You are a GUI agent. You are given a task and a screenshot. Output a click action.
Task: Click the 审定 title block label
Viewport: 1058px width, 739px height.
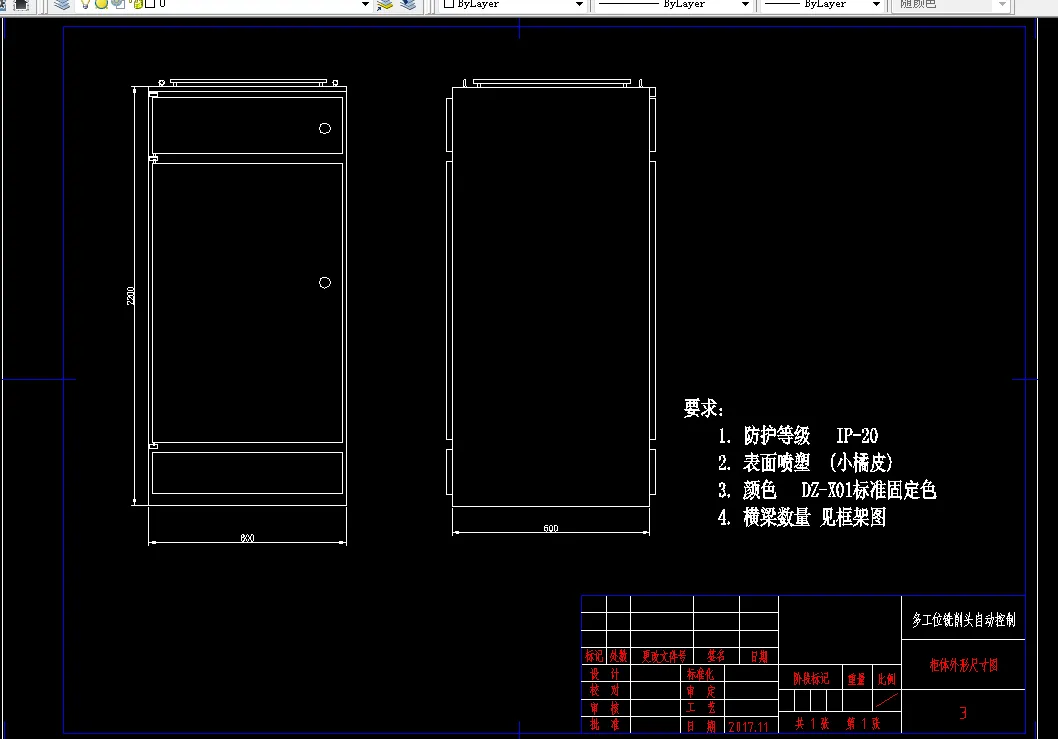point(701,691)
